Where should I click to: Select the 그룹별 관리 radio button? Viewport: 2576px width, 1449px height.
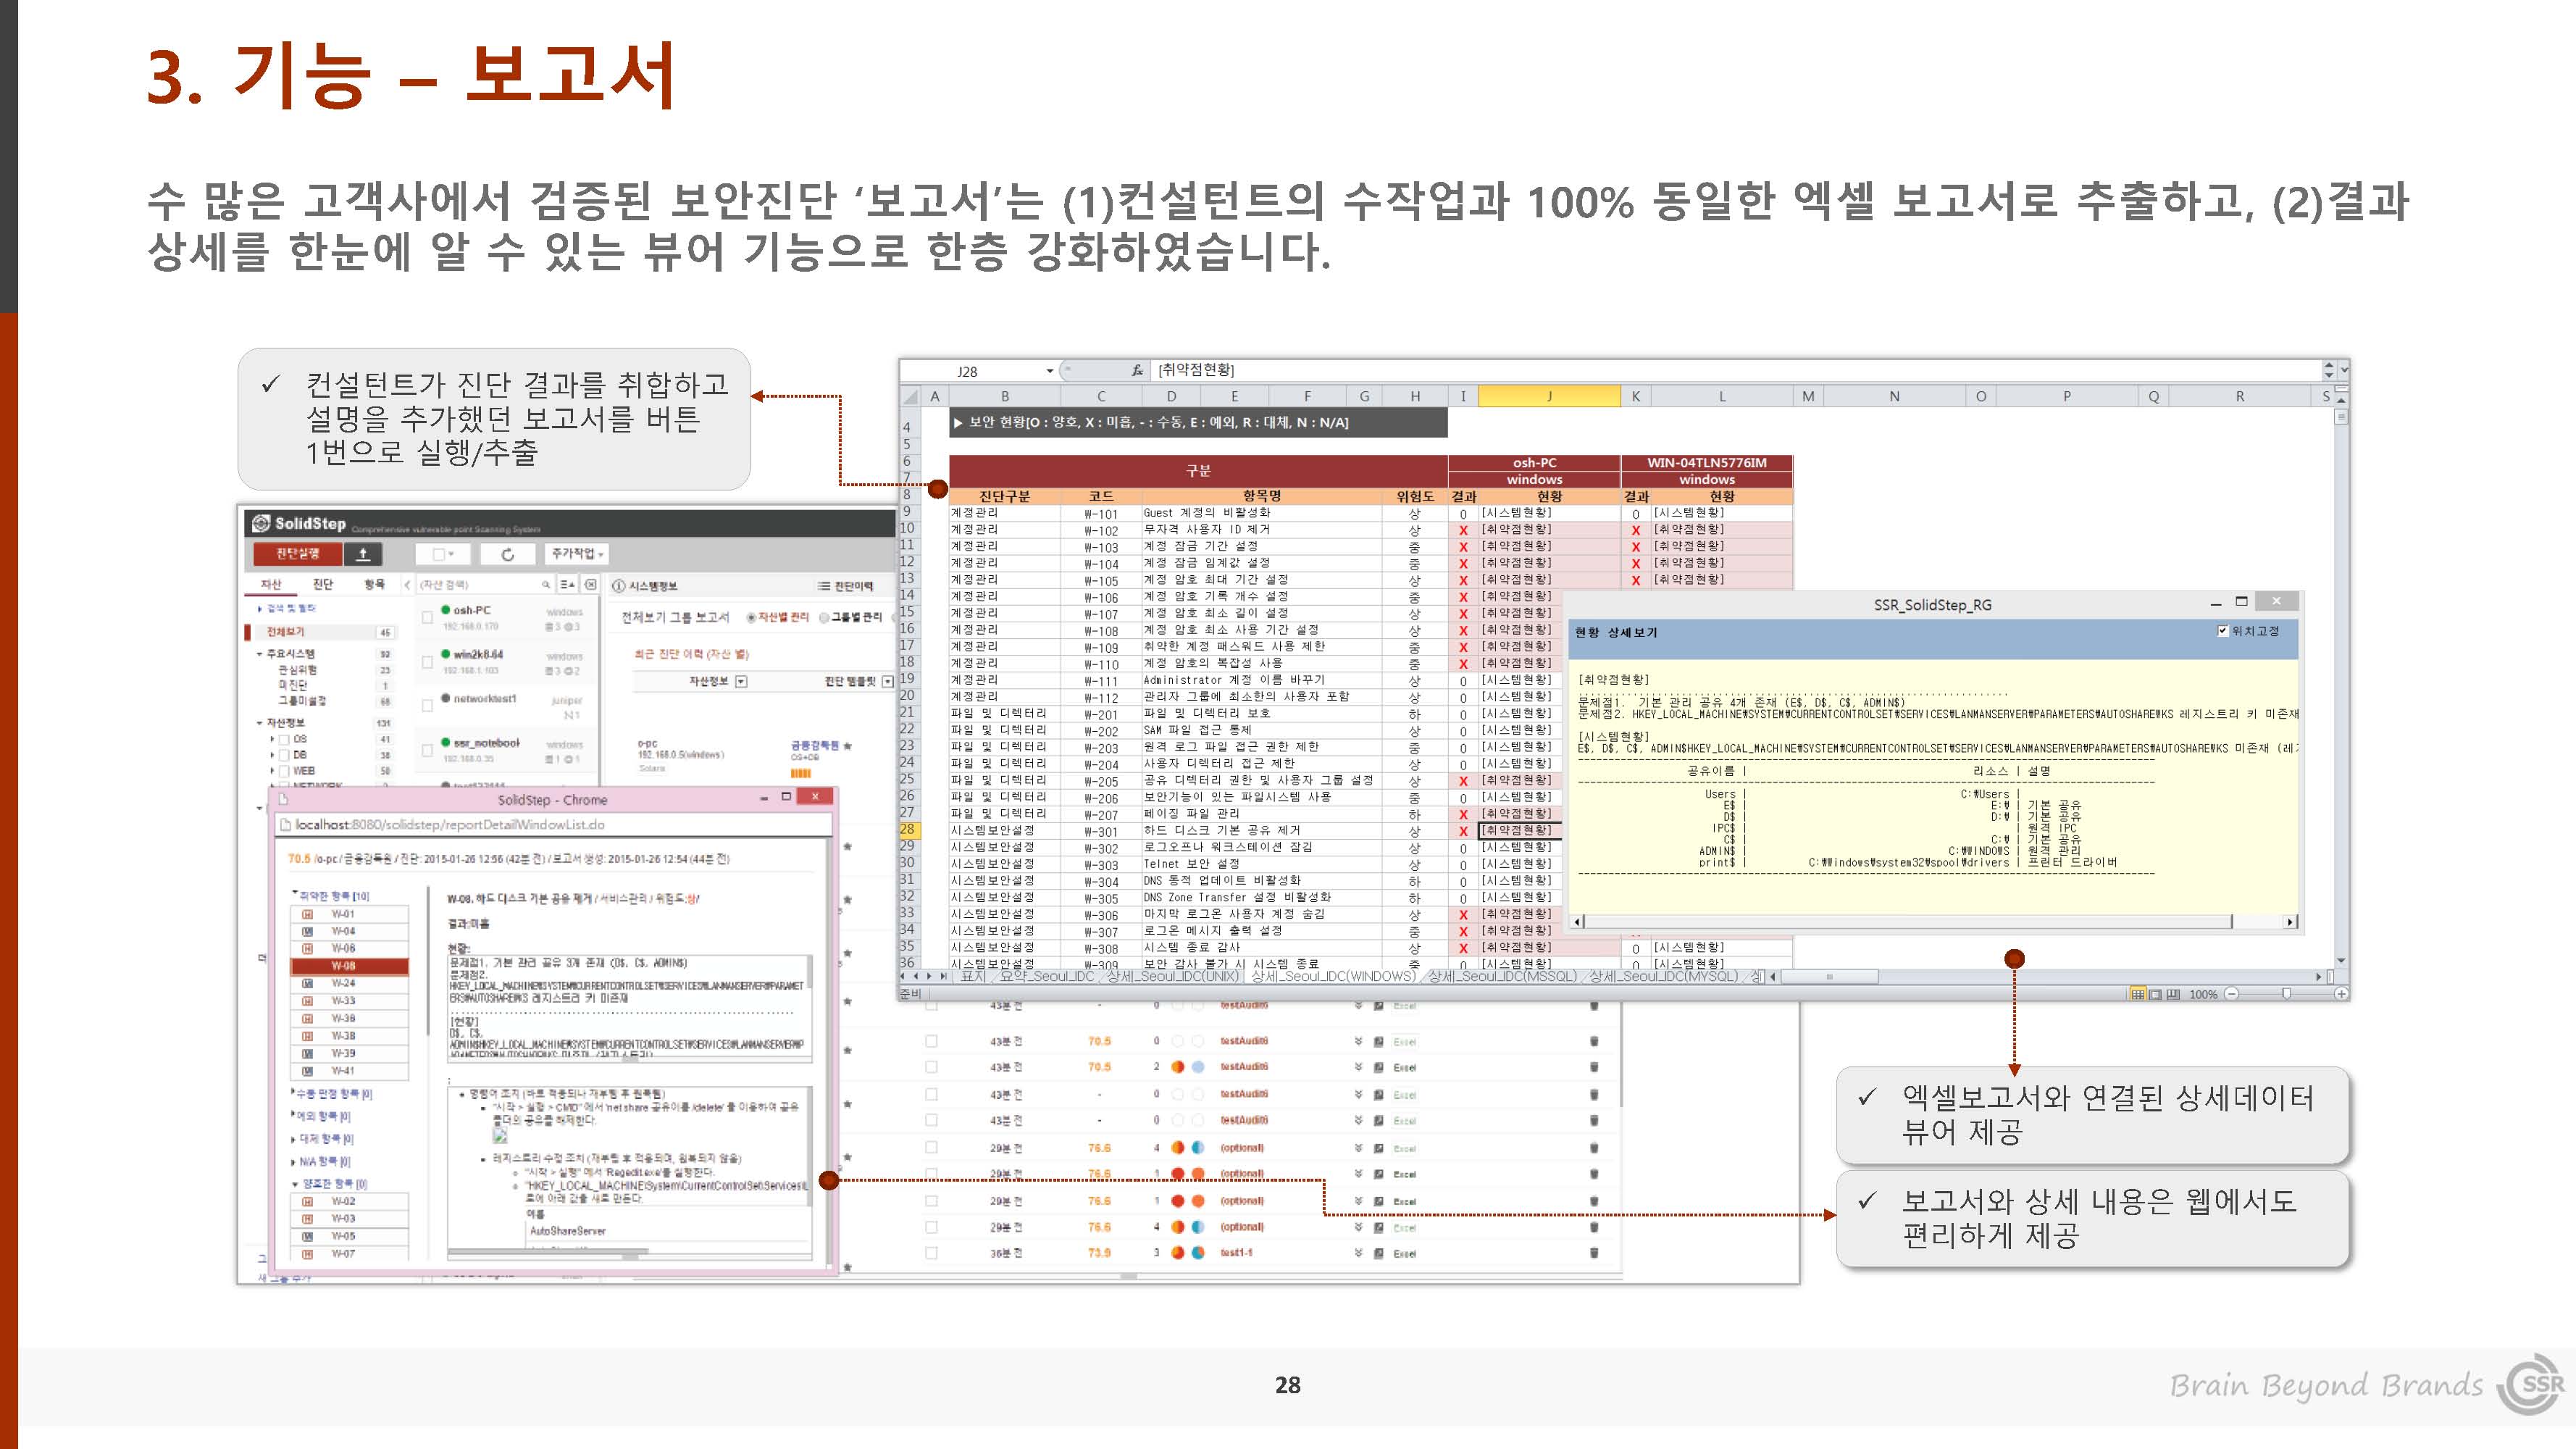[824, 618]
